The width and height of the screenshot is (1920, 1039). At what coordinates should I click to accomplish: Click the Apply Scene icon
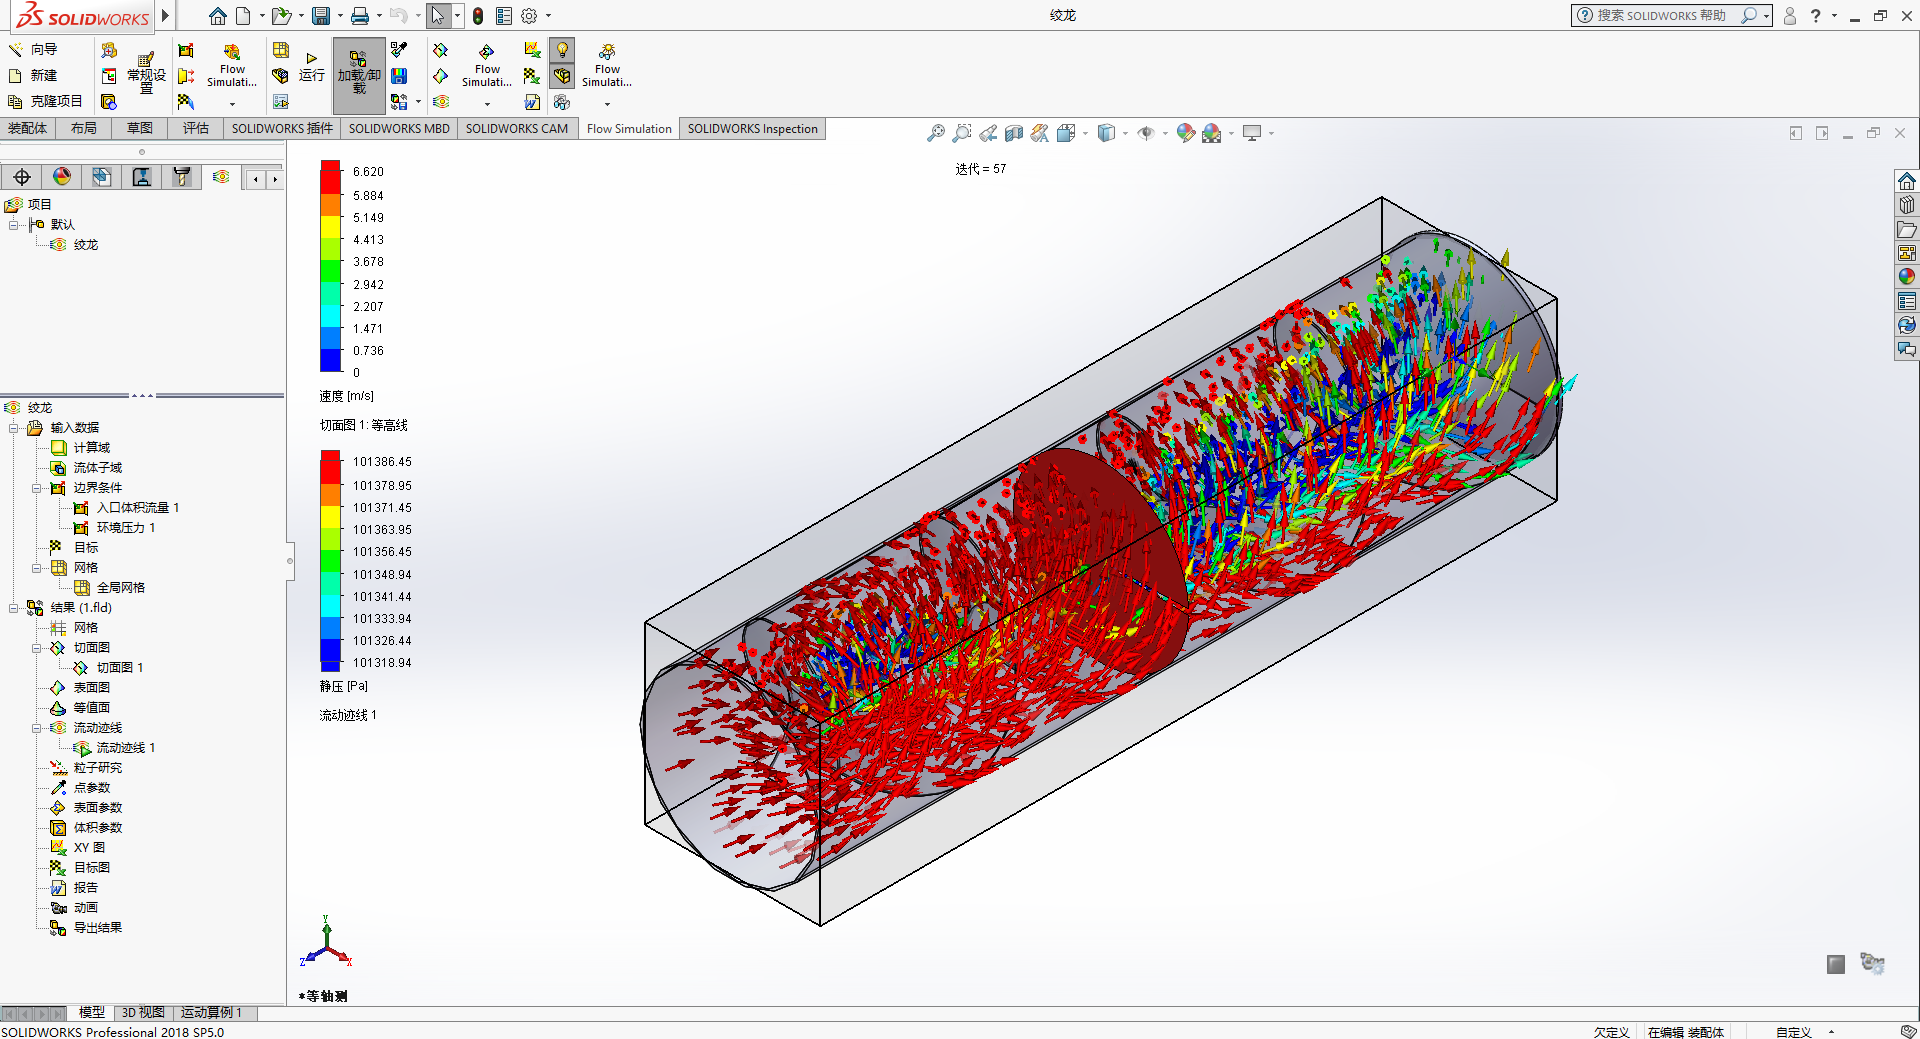pos(1212,133)
